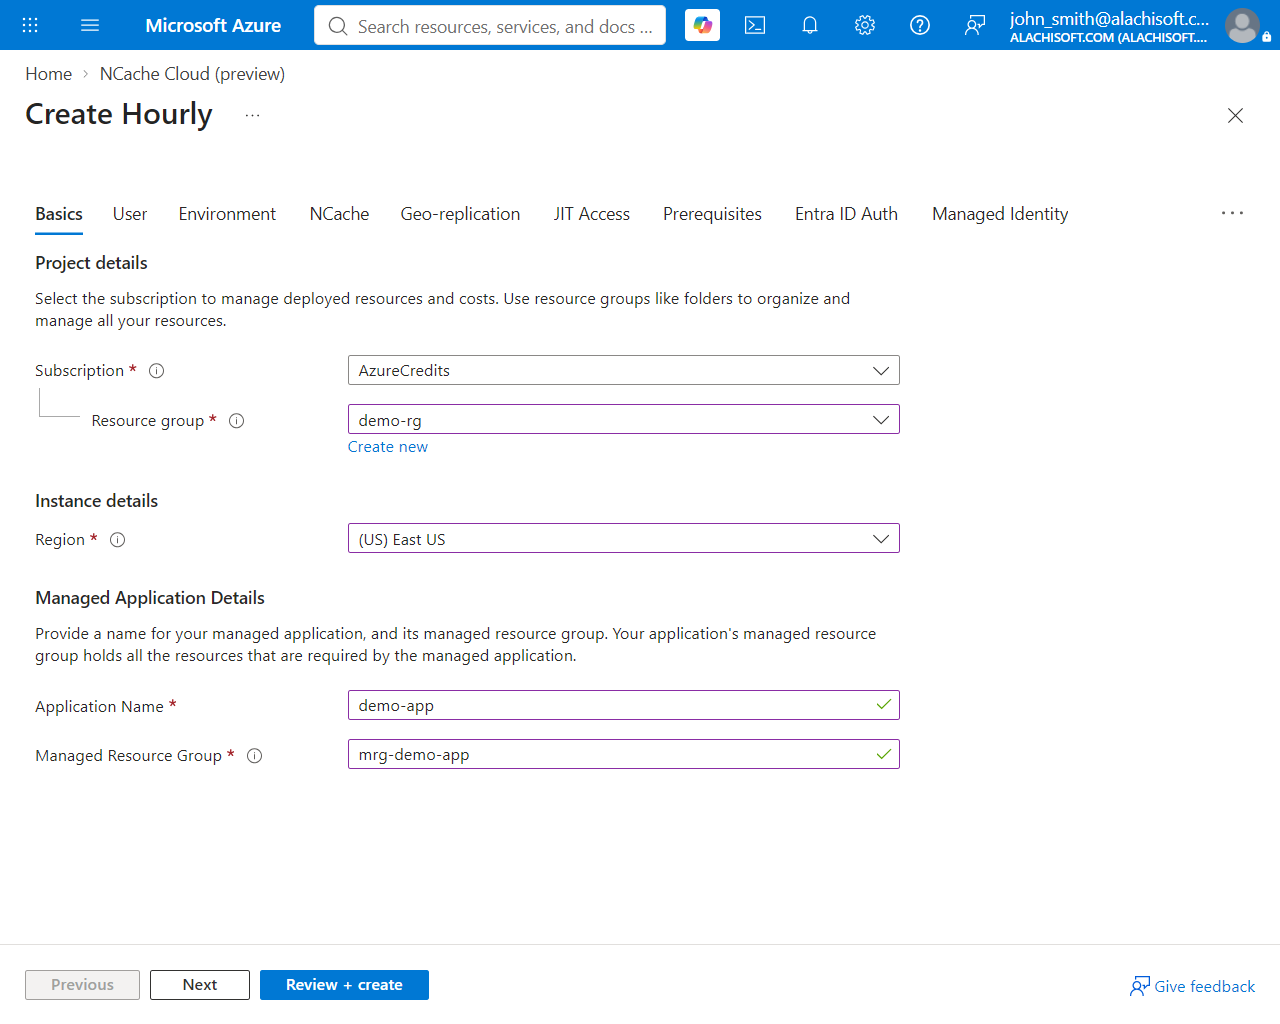
Task: Open NCache Cloud (preview) breadcrumb
Action: click(192, 74)
